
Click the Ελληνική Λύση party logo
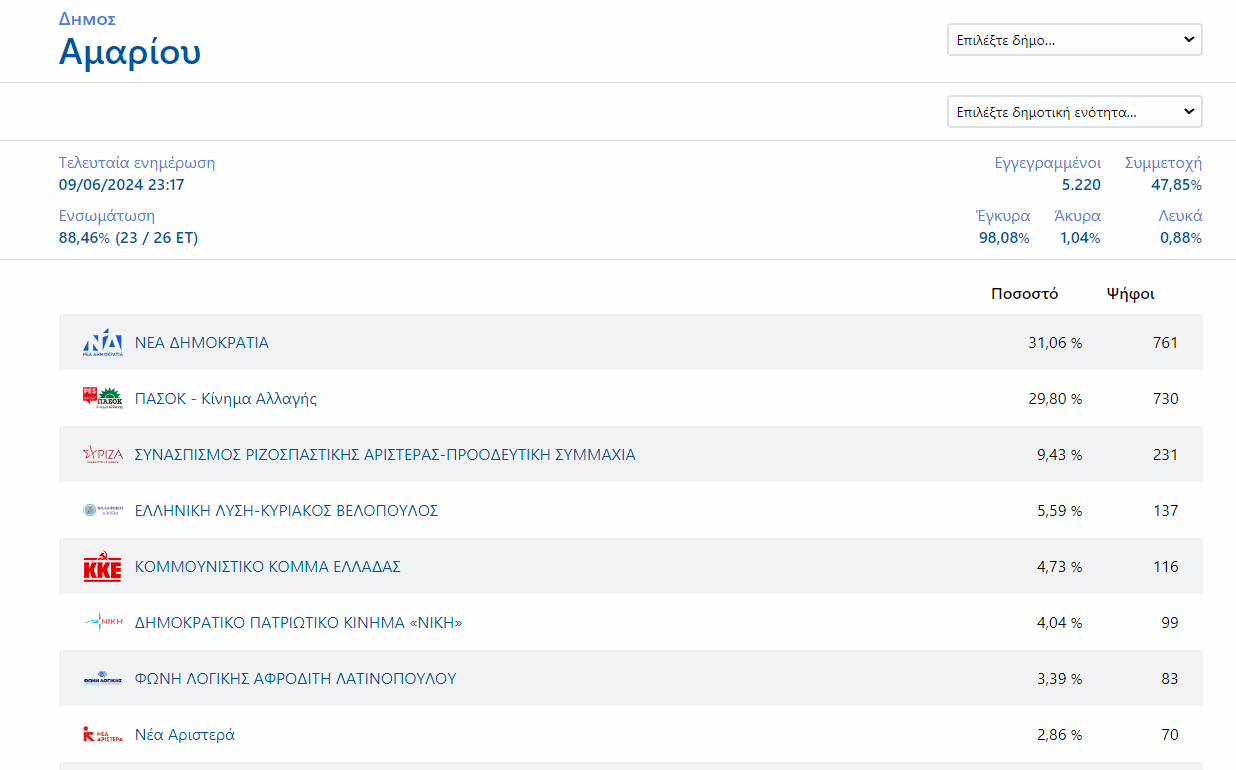pyautogui.click(x=102, y=511)
